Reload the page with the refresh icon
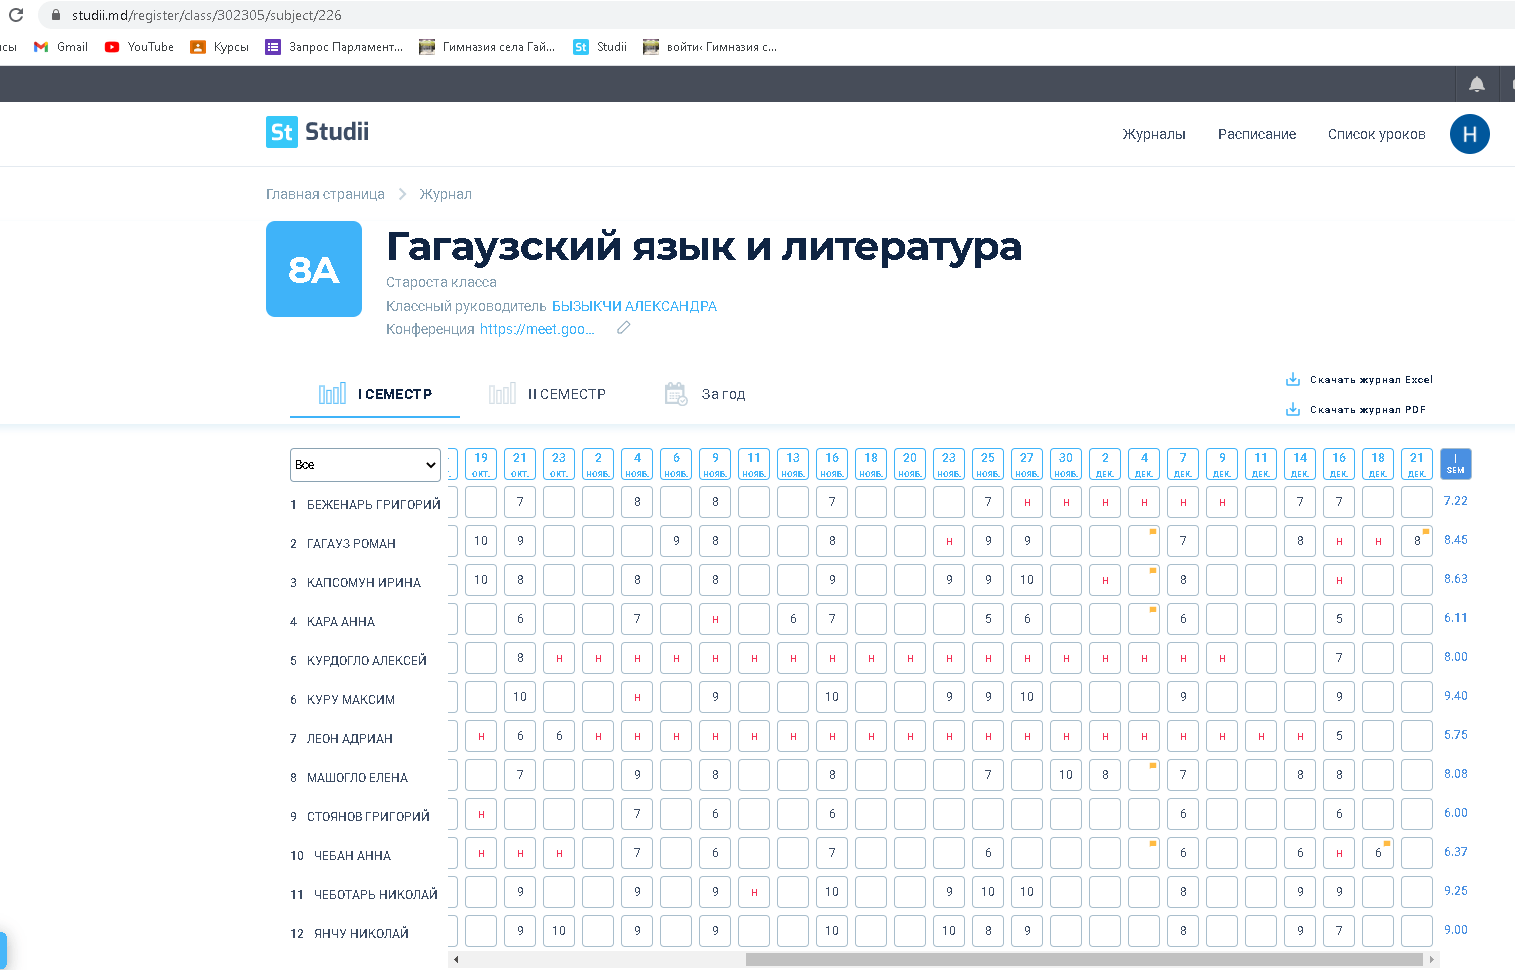The width and height of the screenshot is (1515, 970). tap(16, 15)
